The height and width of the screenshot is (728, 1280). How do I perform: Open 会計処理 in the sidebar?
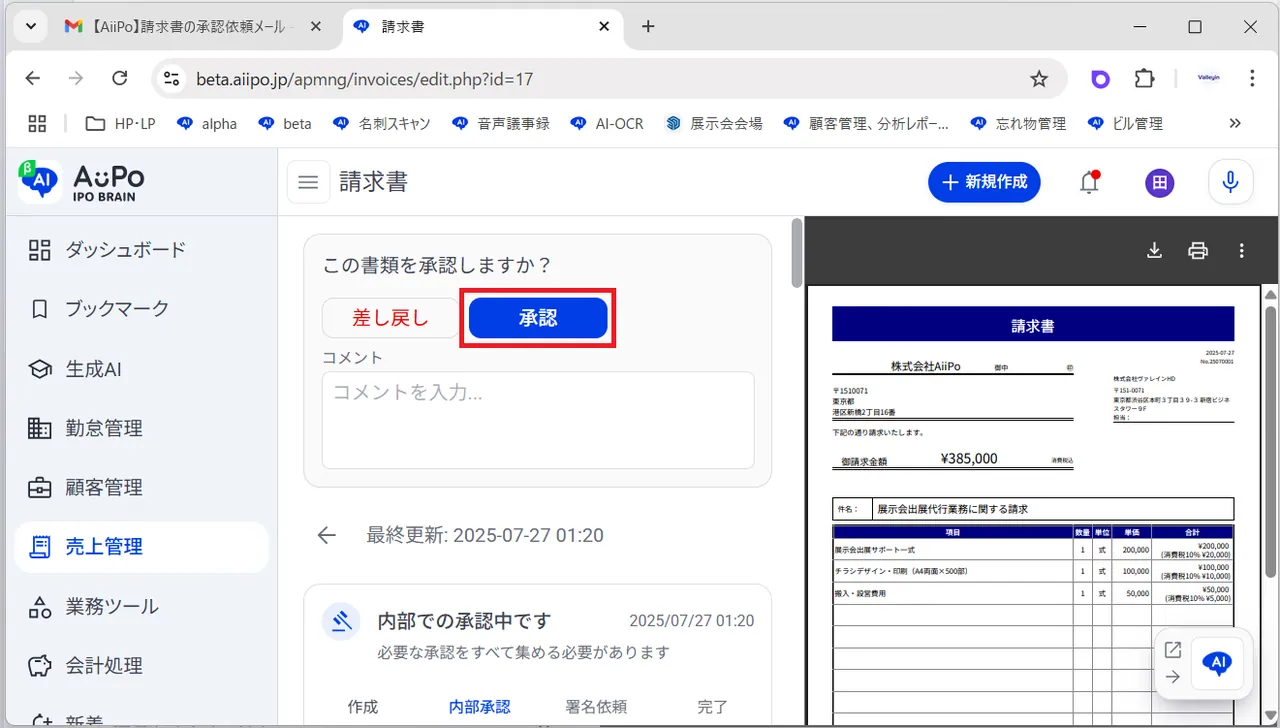point(141,665)
